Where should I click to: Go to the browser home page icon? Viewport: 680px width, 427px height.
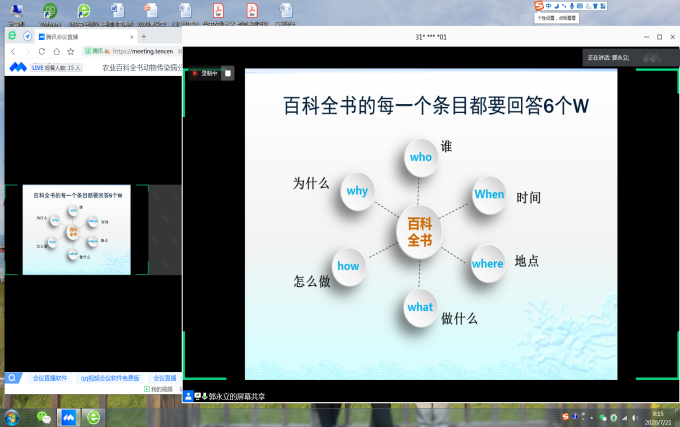click(x=56, y=51)
